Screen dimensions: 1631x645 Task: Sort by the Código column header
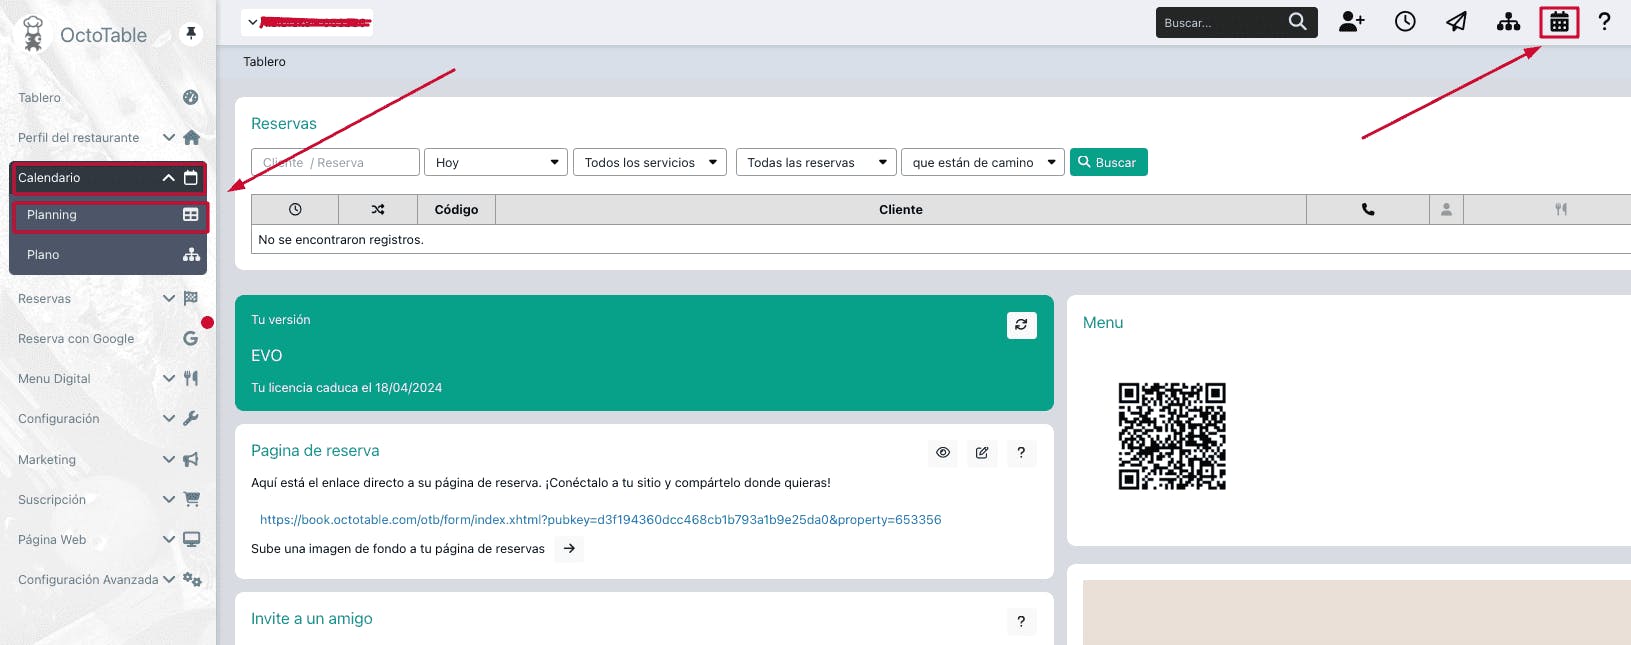[x=457, y=210]
